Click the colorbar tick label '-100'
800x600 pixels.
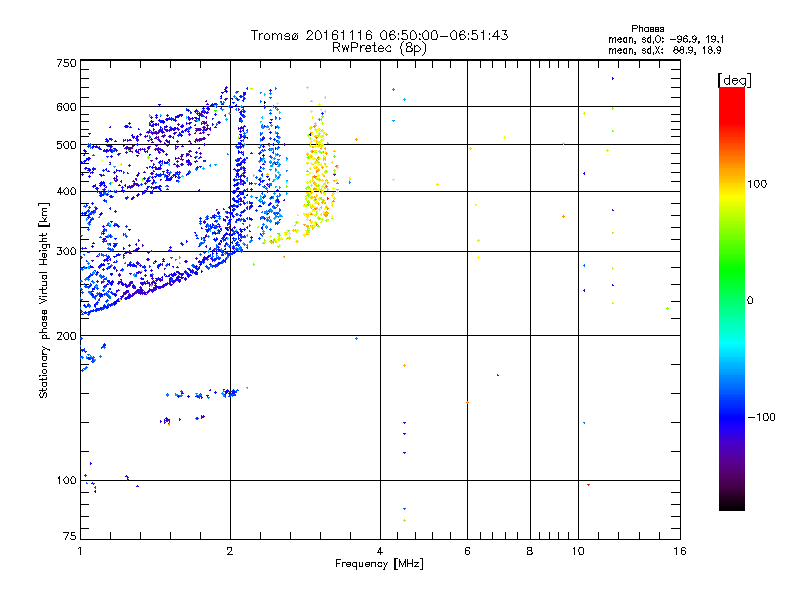click(x=761, y=417)
